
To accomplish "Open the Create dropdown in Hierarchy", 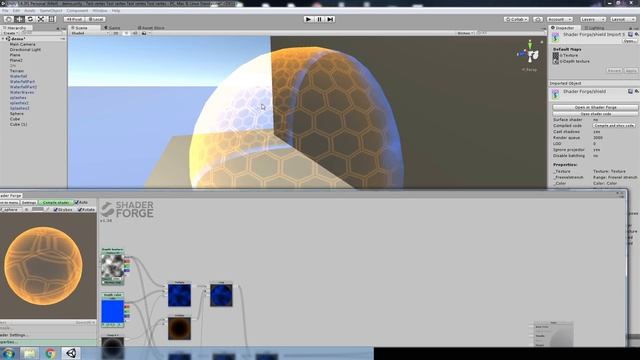I will pyautogui.click(x=11, y=33).
